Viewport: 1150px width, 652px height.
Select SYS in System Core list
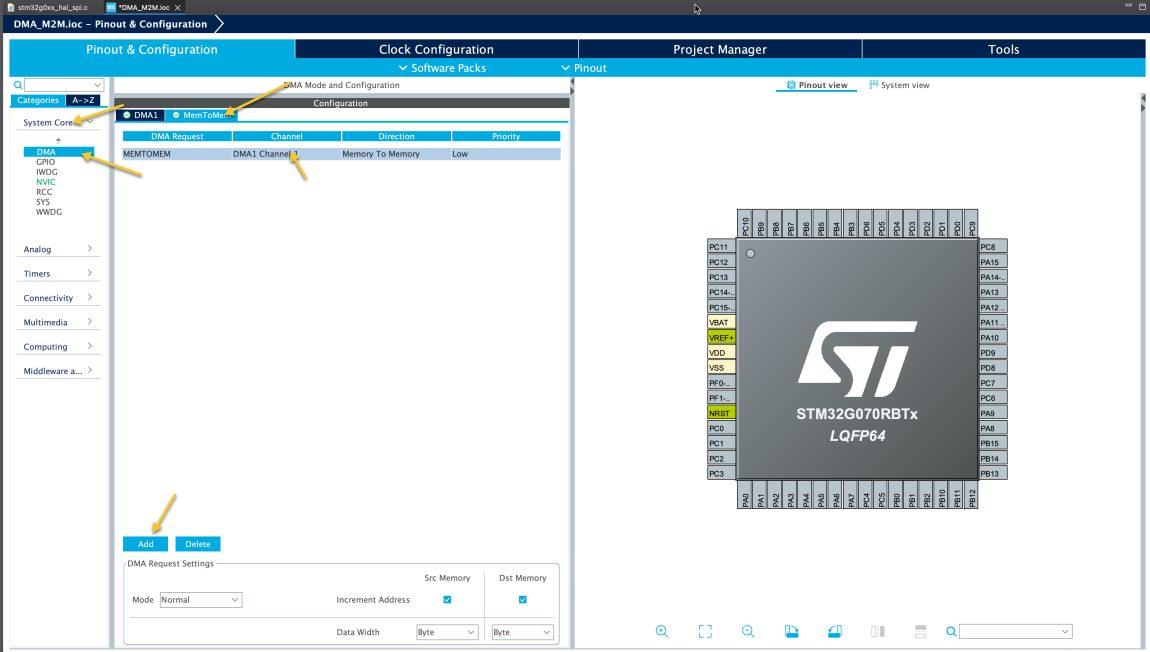[43, 202]
